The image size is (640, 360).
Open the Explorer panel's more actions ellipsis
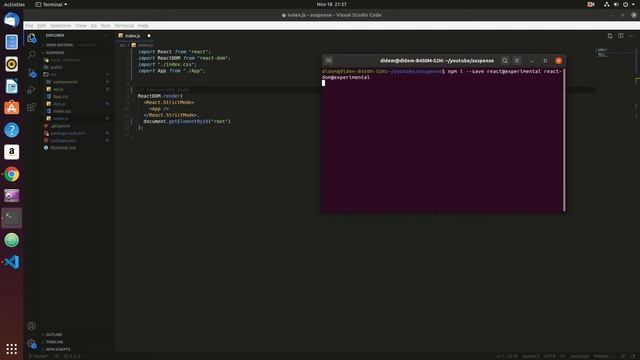coord(106,36)
